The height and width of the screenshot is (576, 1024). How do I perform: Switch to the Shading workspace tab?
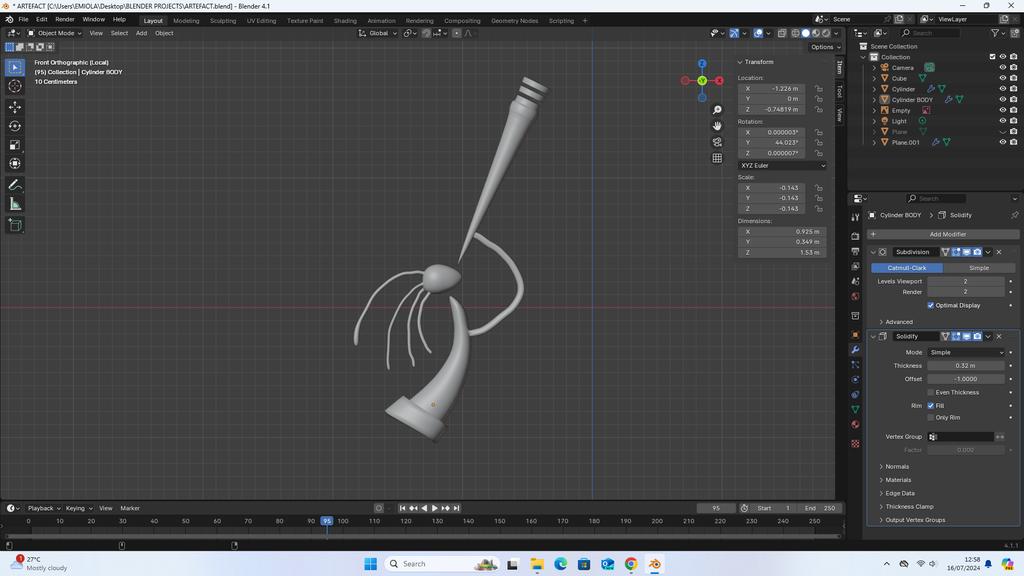(345, 21)
